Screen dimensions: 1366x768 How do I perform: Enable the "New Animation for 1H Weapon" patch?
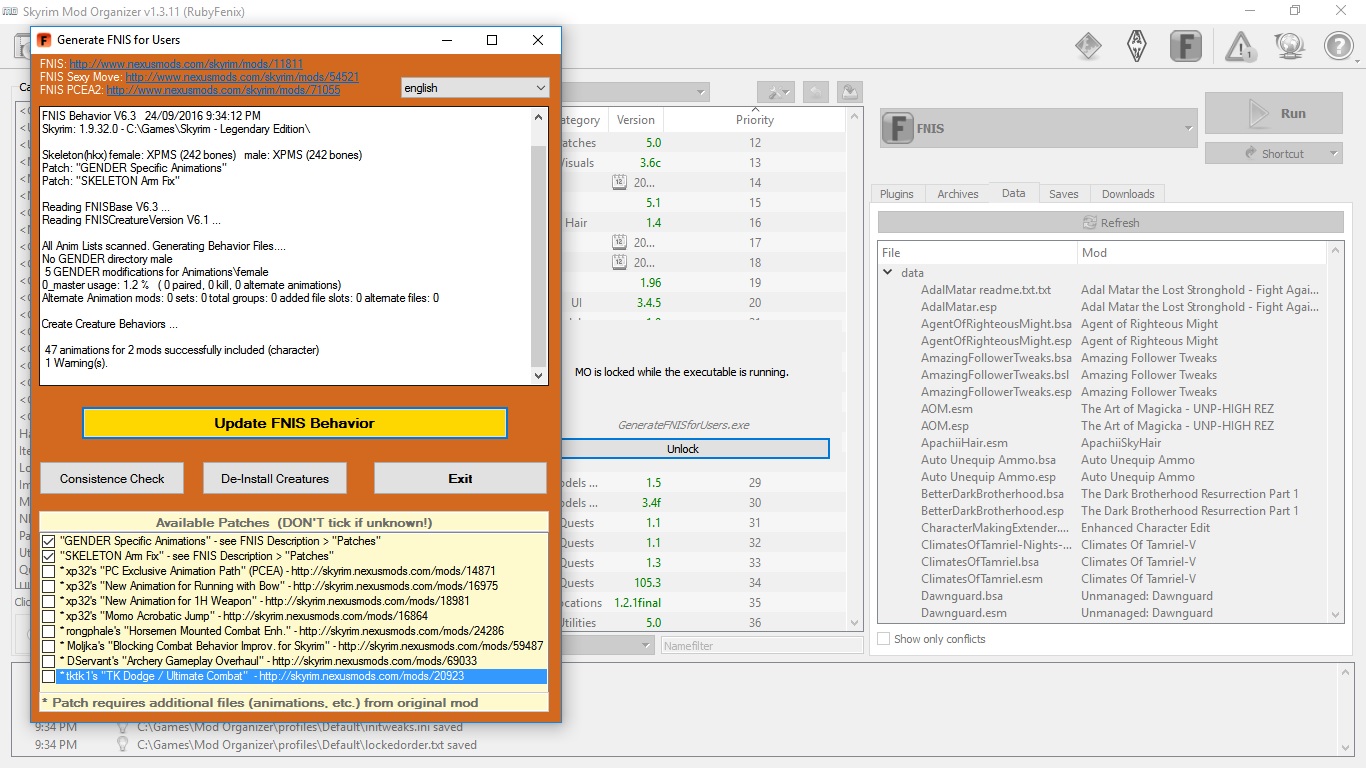click(49, 601)
